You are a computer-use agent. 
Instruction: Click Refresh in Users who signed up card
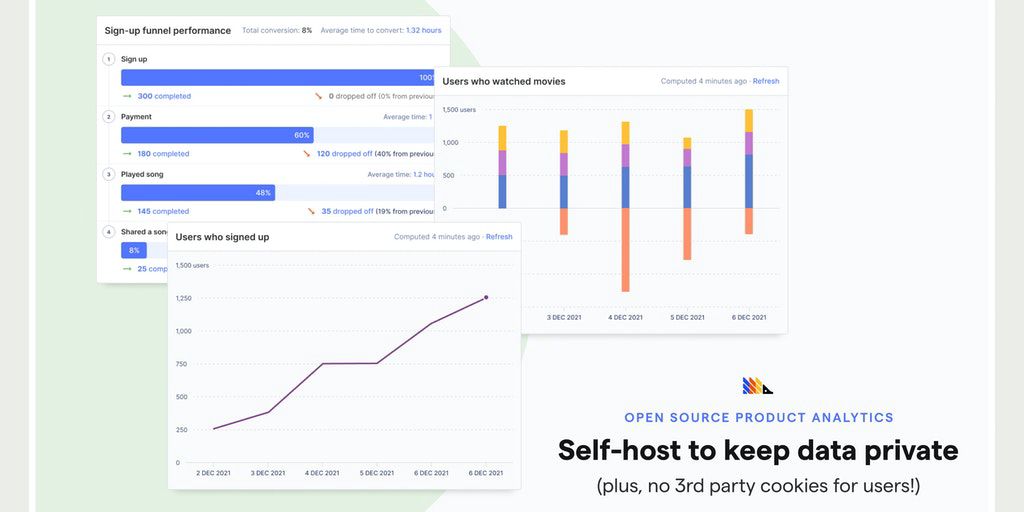coord(499,237)
